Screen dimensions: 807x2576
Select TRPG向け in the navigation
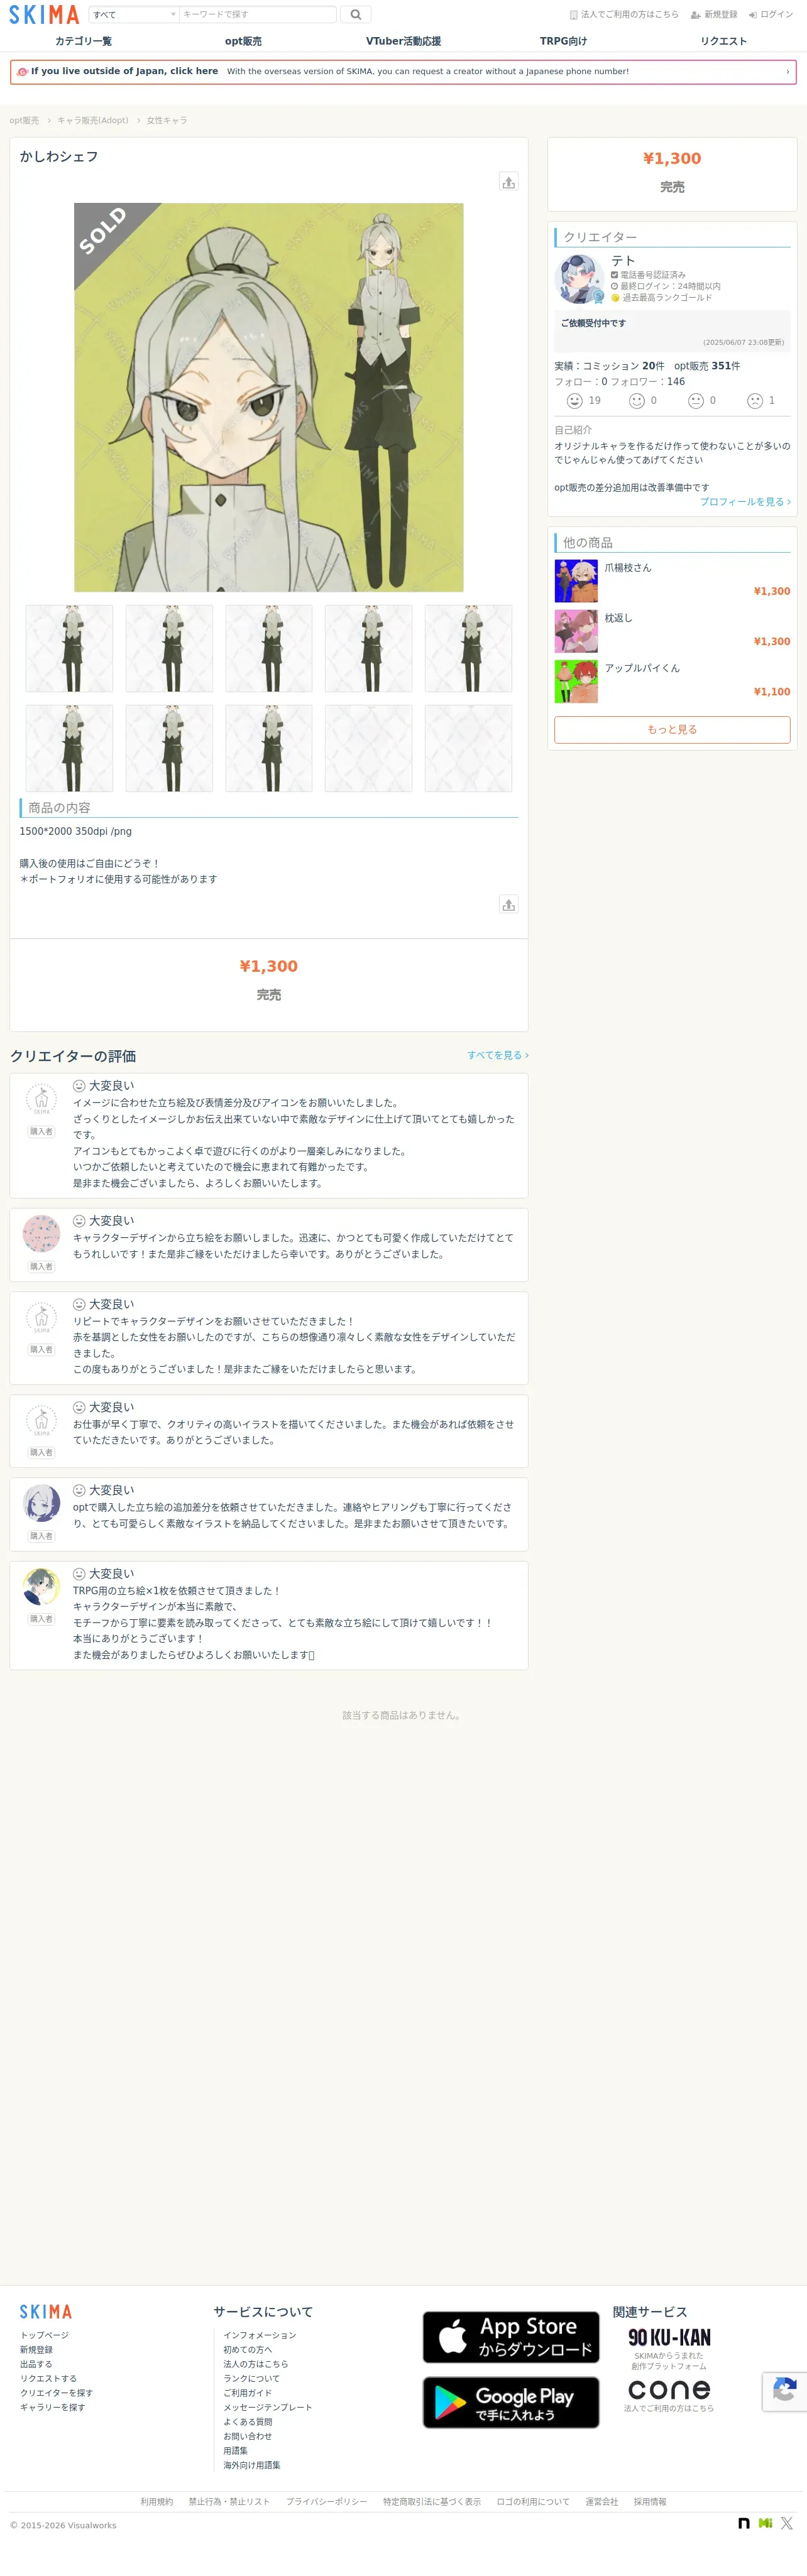(563, 41)
